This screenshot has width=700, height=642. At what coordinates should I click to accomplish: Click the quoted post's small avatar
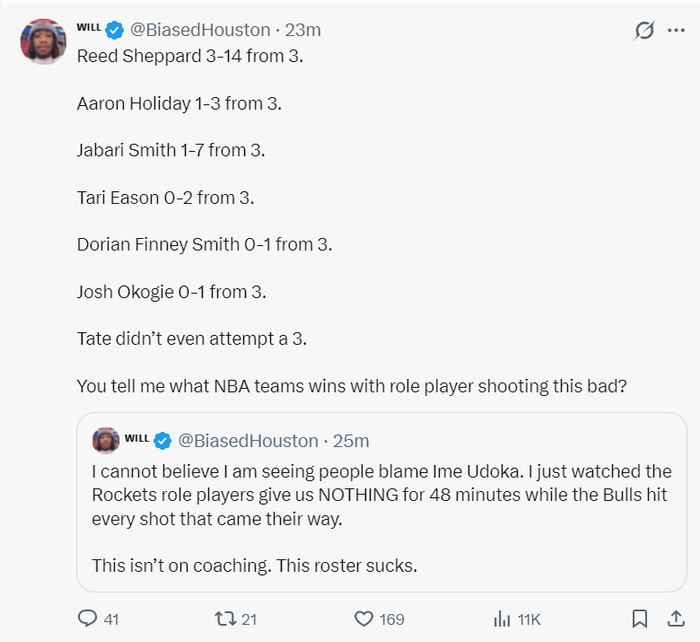(x=105, y=440)
